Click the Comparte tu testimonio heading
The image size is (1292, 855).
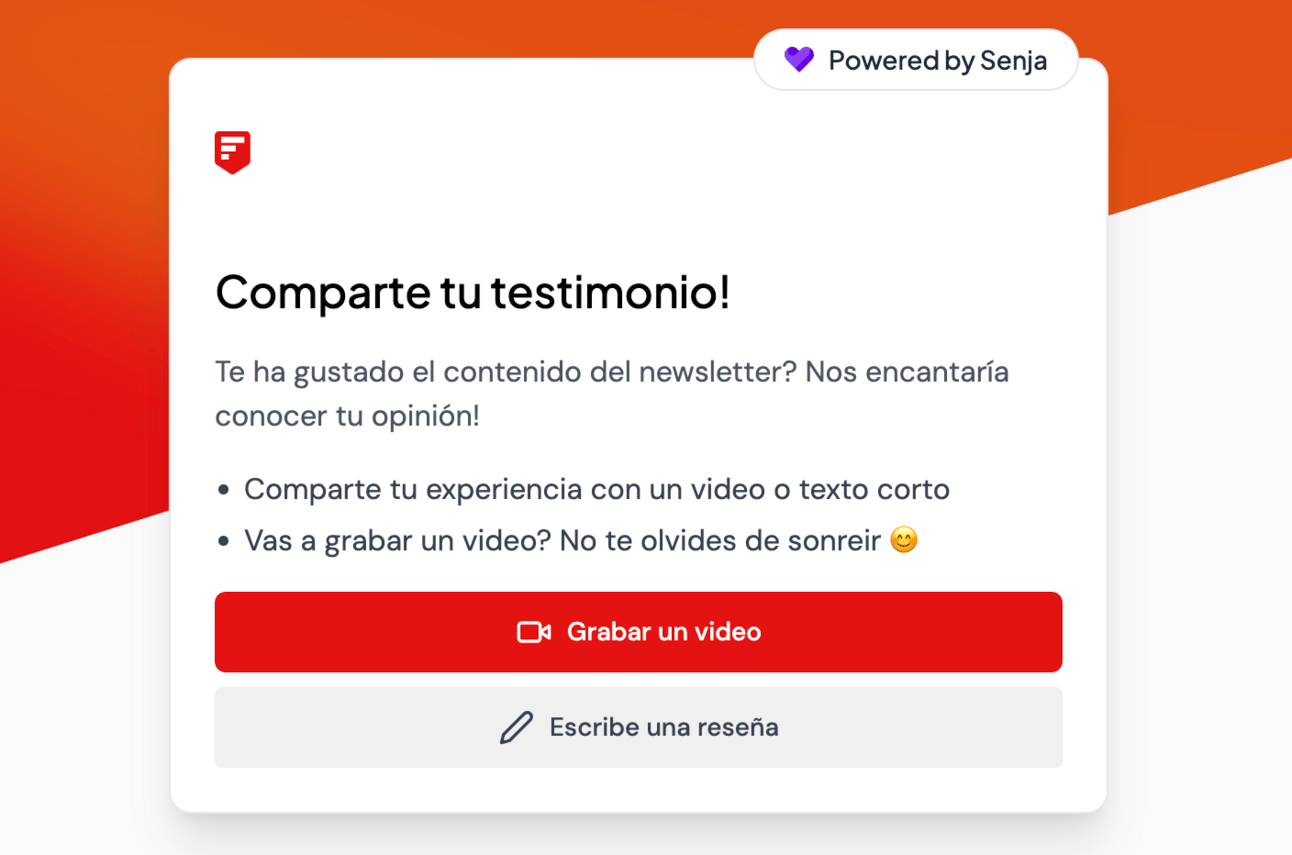473,292
